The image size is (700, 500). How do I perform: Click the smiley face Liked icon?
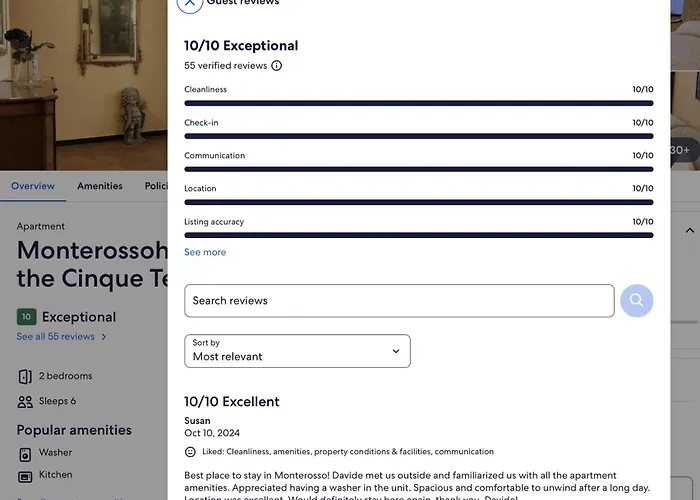coord(190,452)
